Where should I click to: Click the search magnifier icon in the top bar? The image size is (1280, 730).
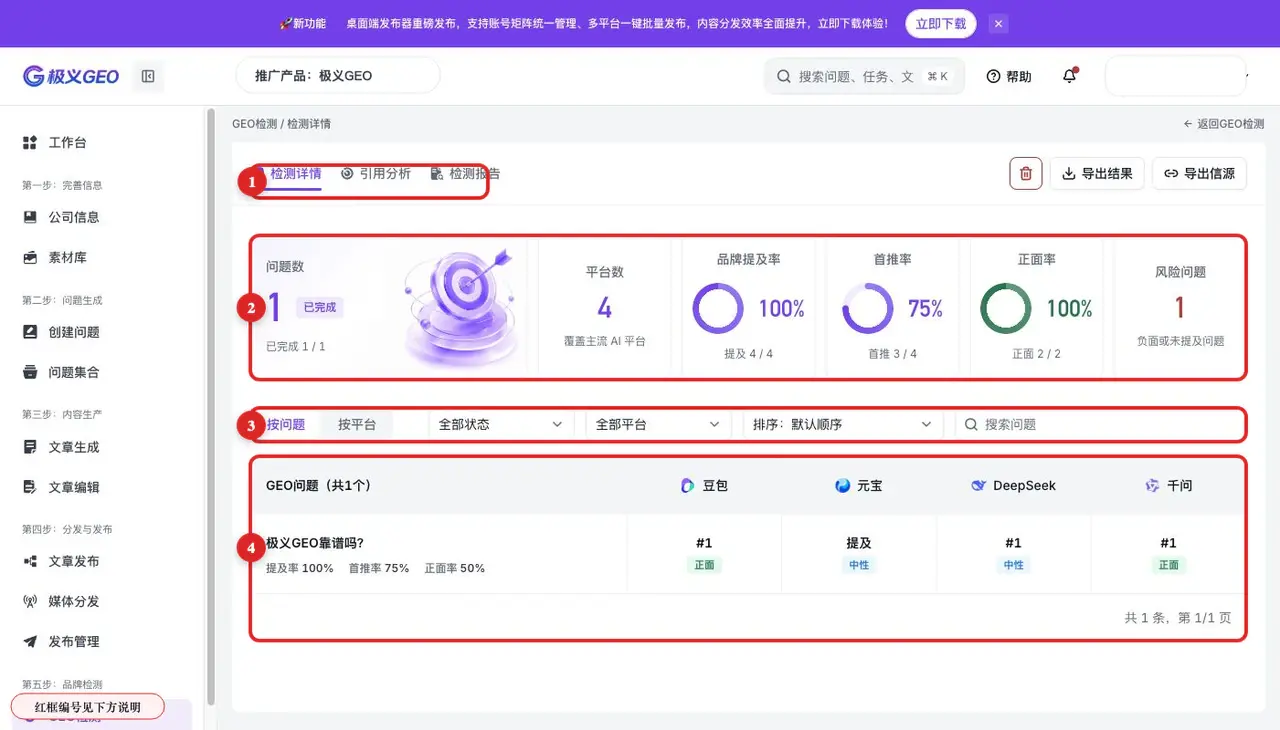point(785,76)
